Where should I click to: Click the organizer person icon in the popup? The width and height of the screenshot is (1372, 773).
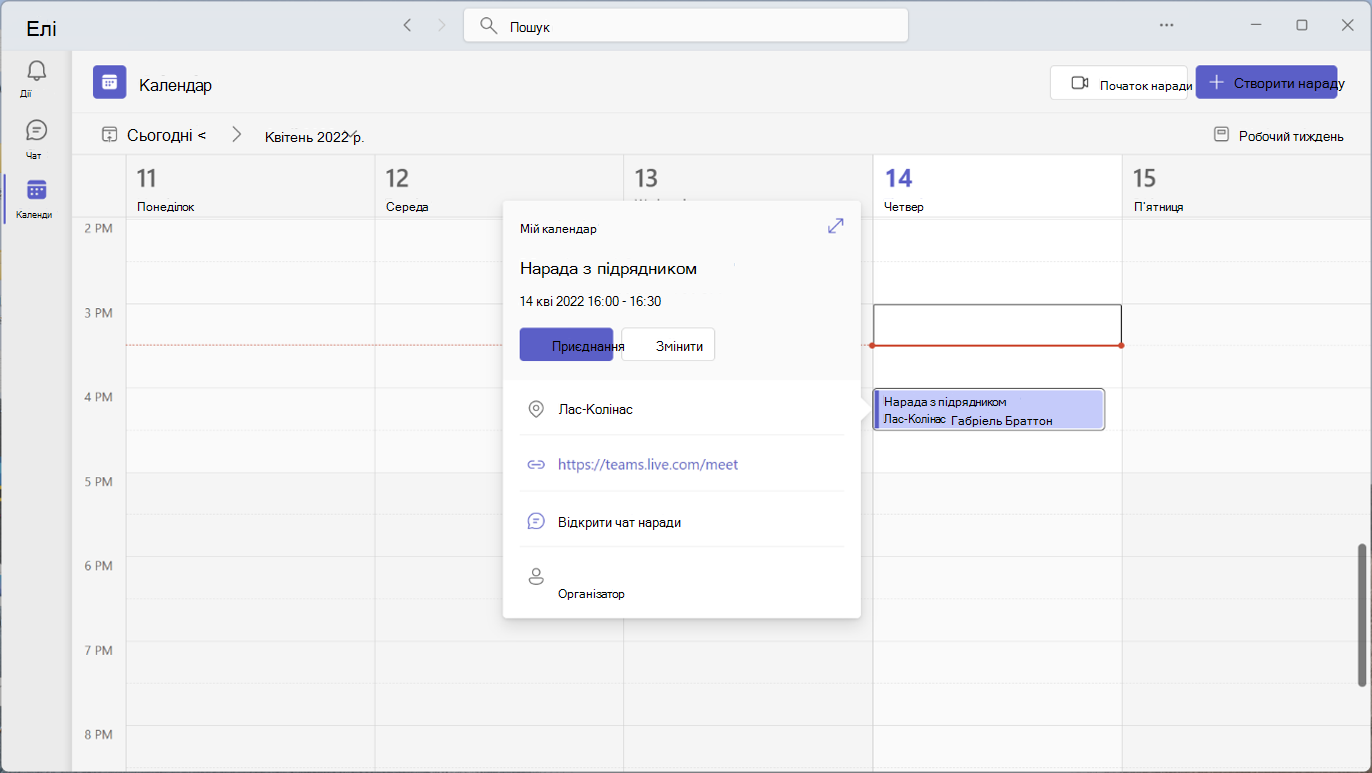536,576
